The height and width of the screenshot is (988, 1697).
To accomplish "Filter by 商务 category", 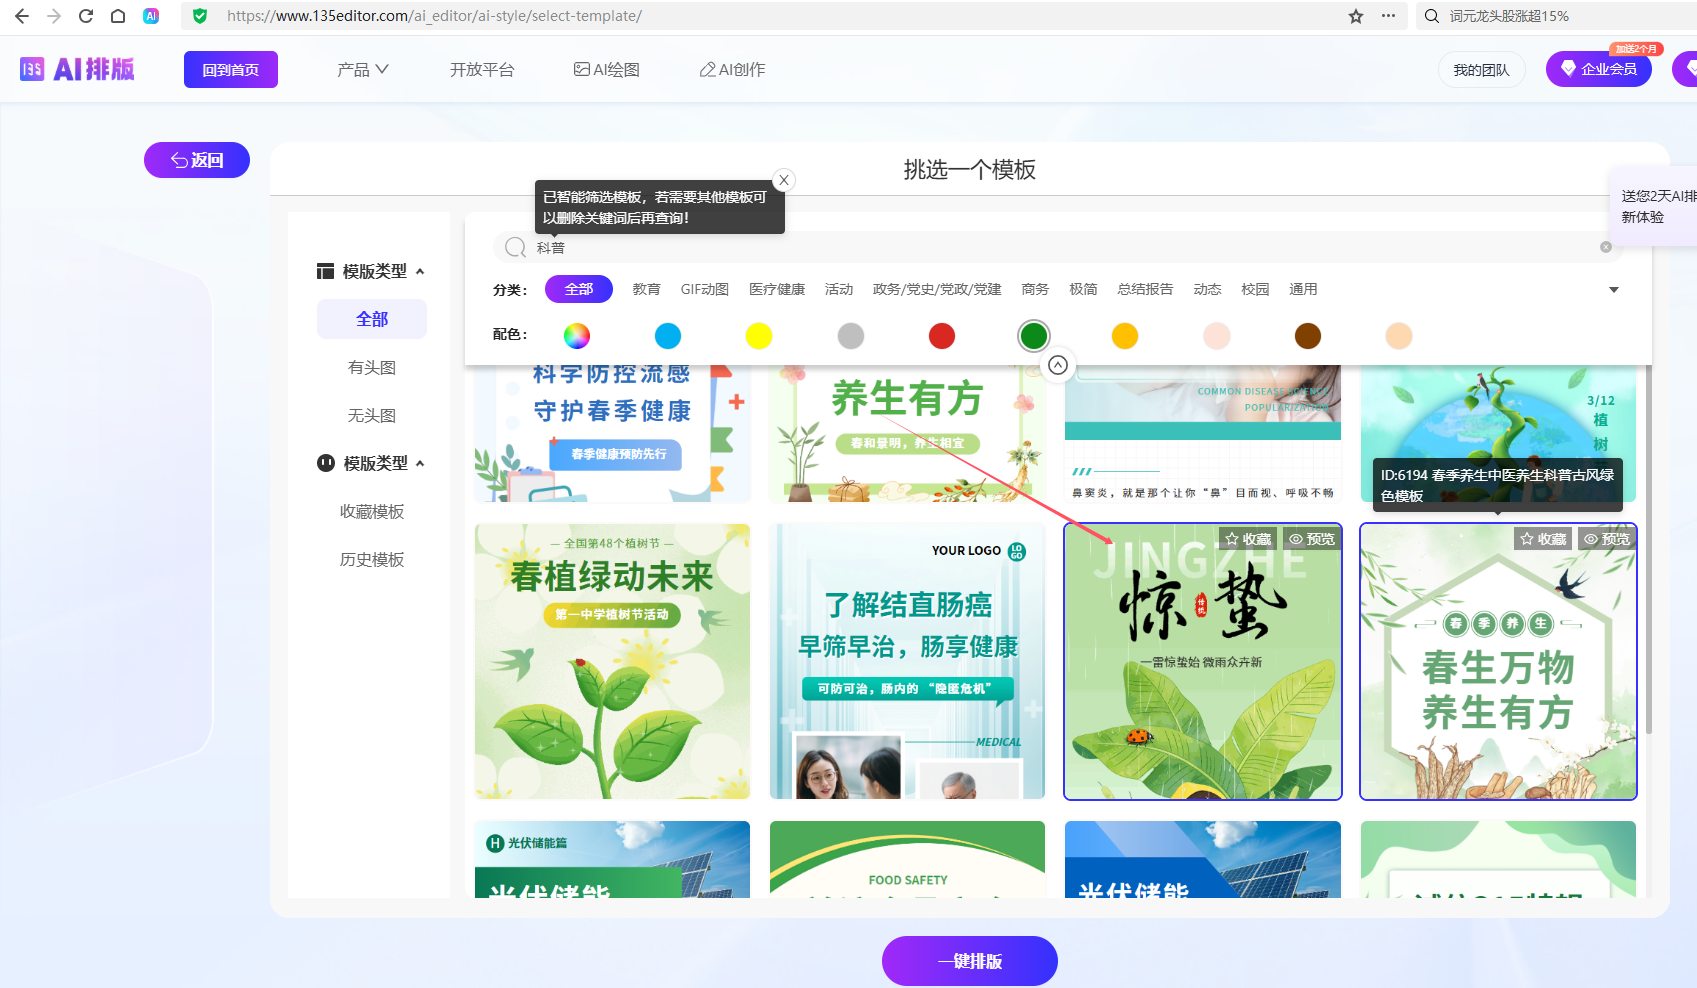I will 1035,289.
